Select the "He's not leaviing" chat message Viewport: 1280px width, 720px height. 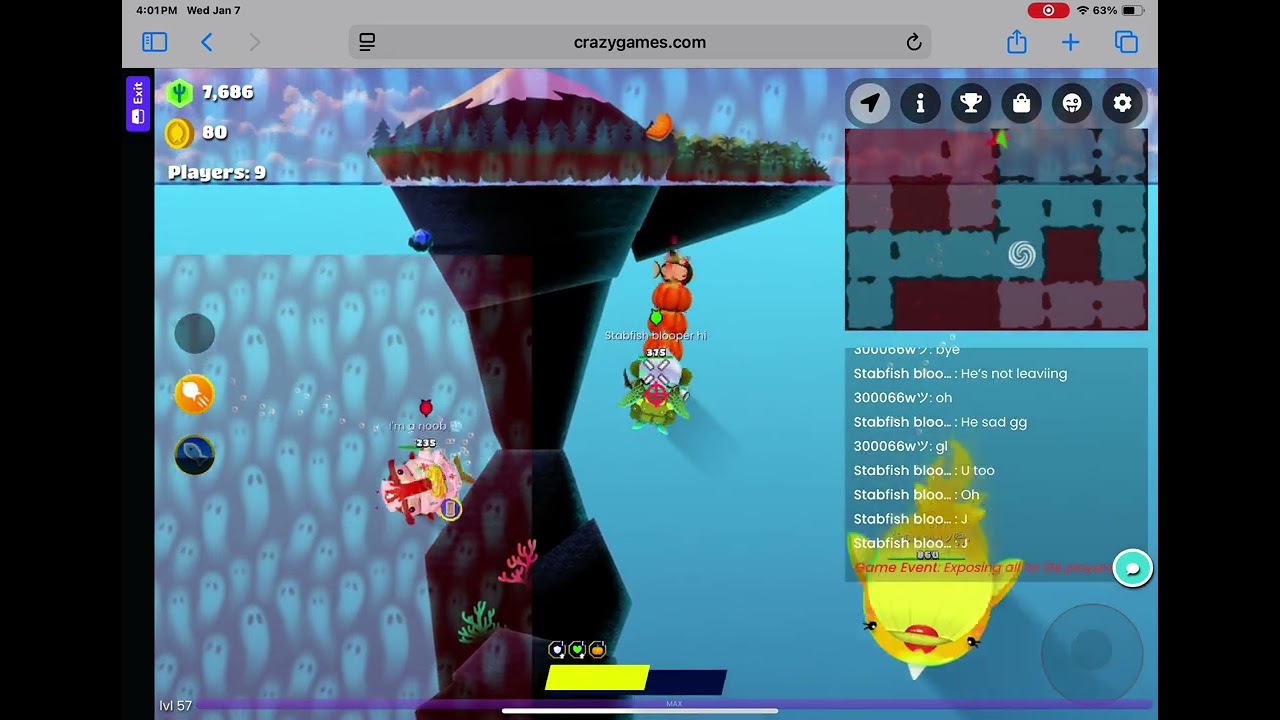(x=960, y=373)
